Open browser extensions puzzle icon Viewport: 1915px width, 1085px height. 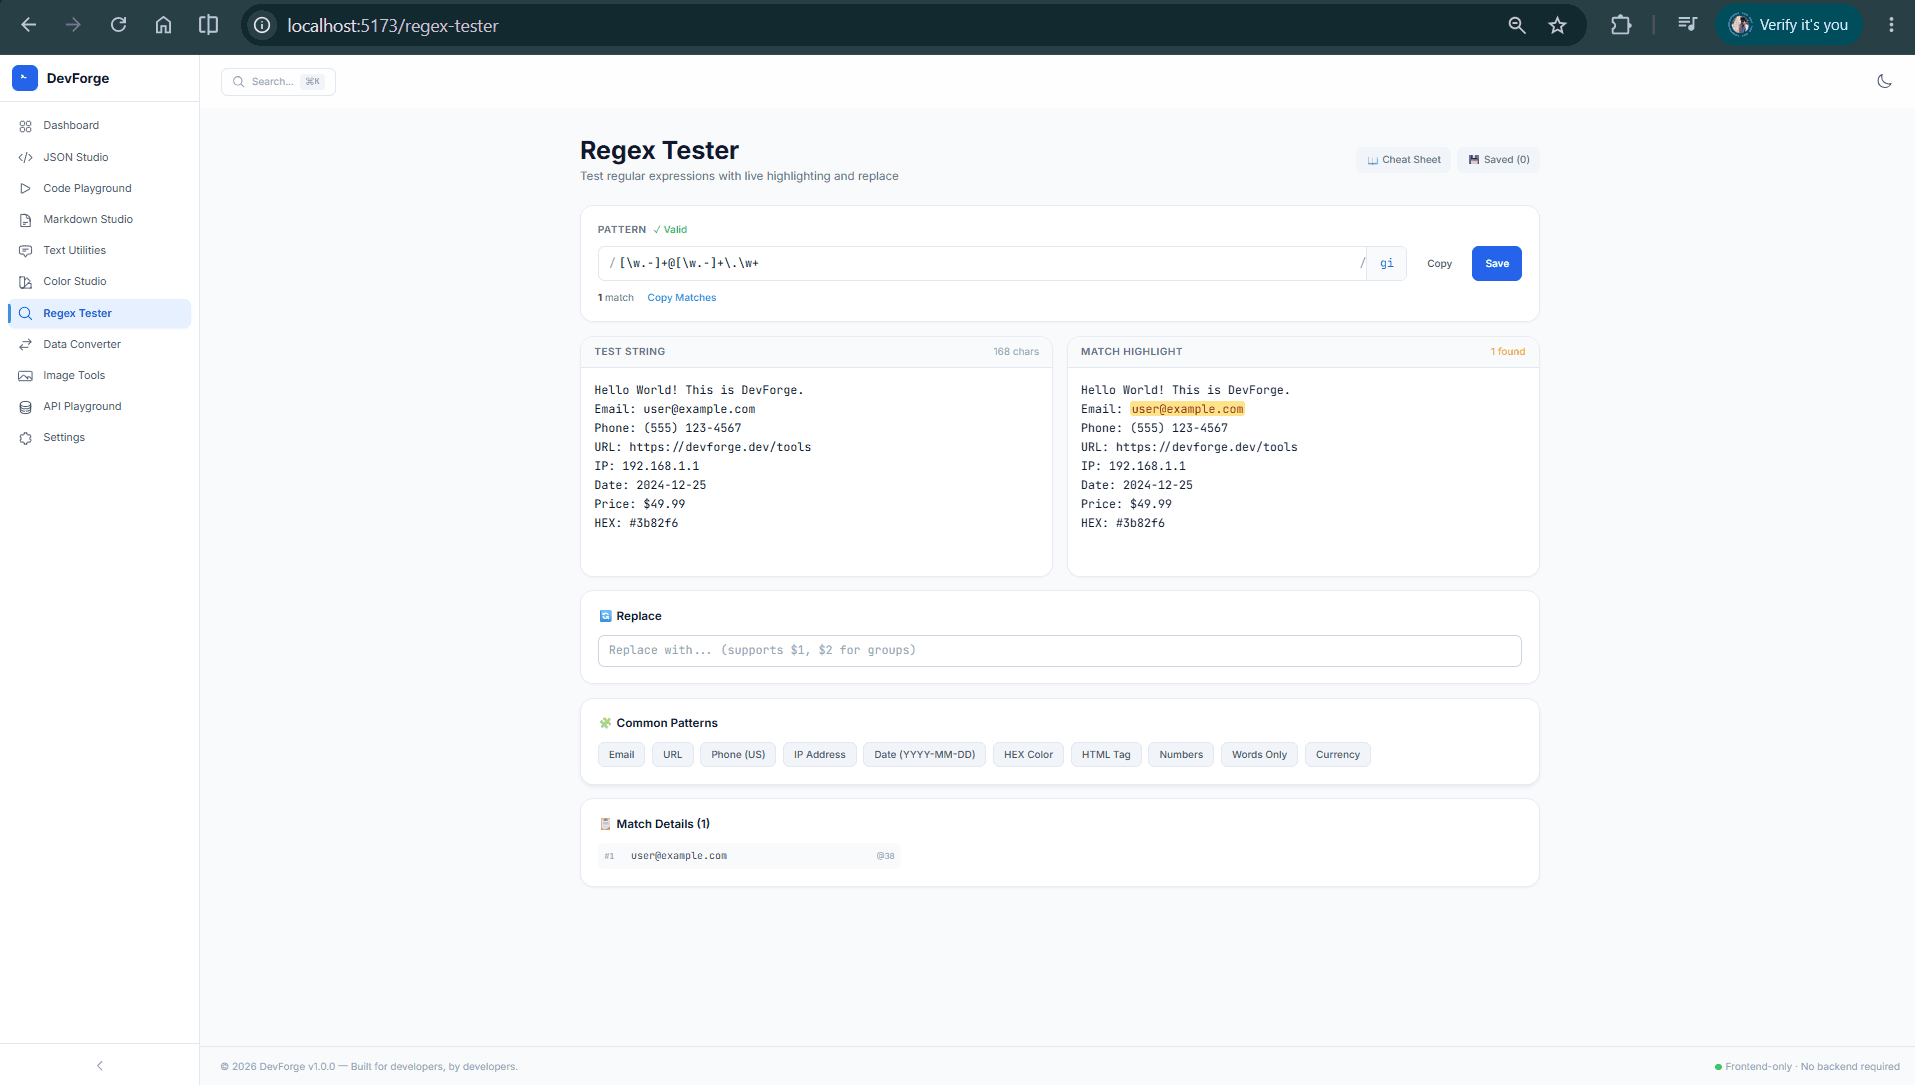(x=1621, y=25)
